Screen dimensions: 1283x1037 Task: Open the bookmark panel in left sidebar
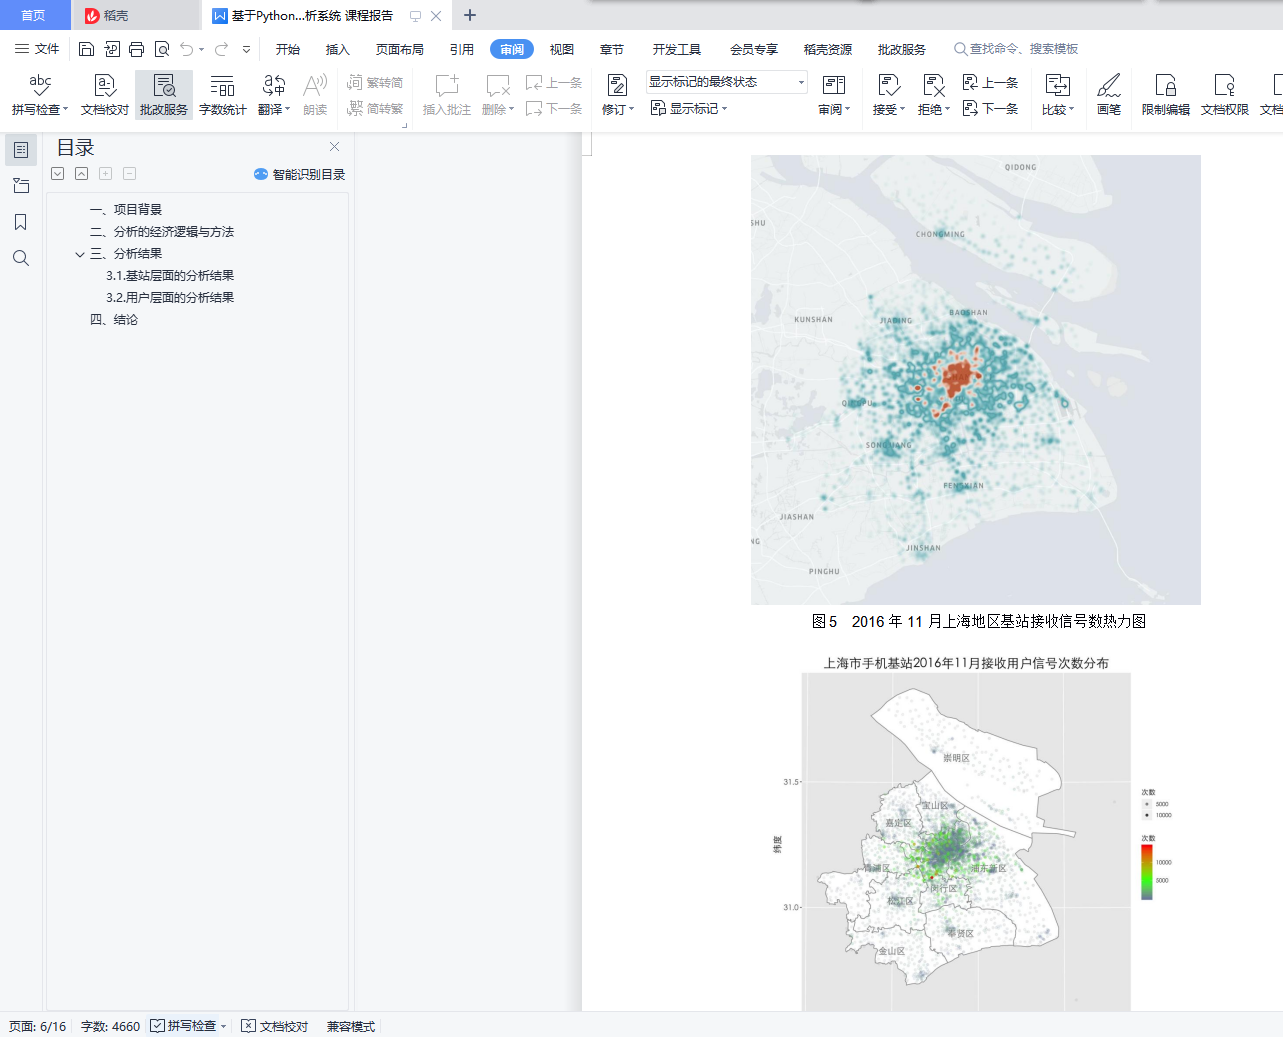20,222
